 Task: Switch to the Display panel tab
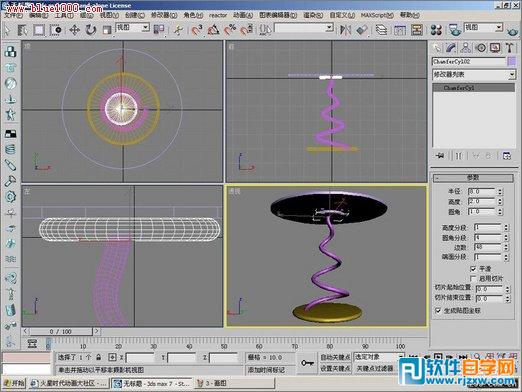(x=495, y=48)
